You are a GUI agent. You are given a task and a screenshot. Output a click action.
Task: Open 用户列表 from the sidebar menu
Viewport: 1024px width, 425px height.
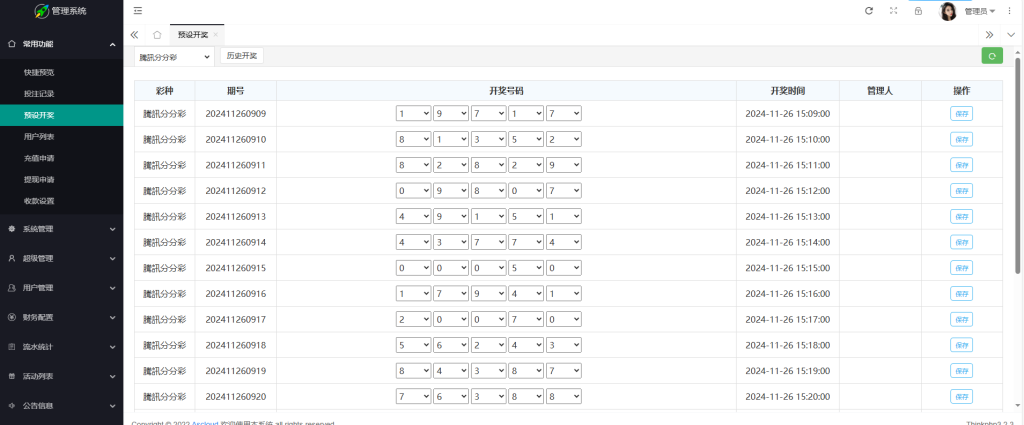(39, 136)
